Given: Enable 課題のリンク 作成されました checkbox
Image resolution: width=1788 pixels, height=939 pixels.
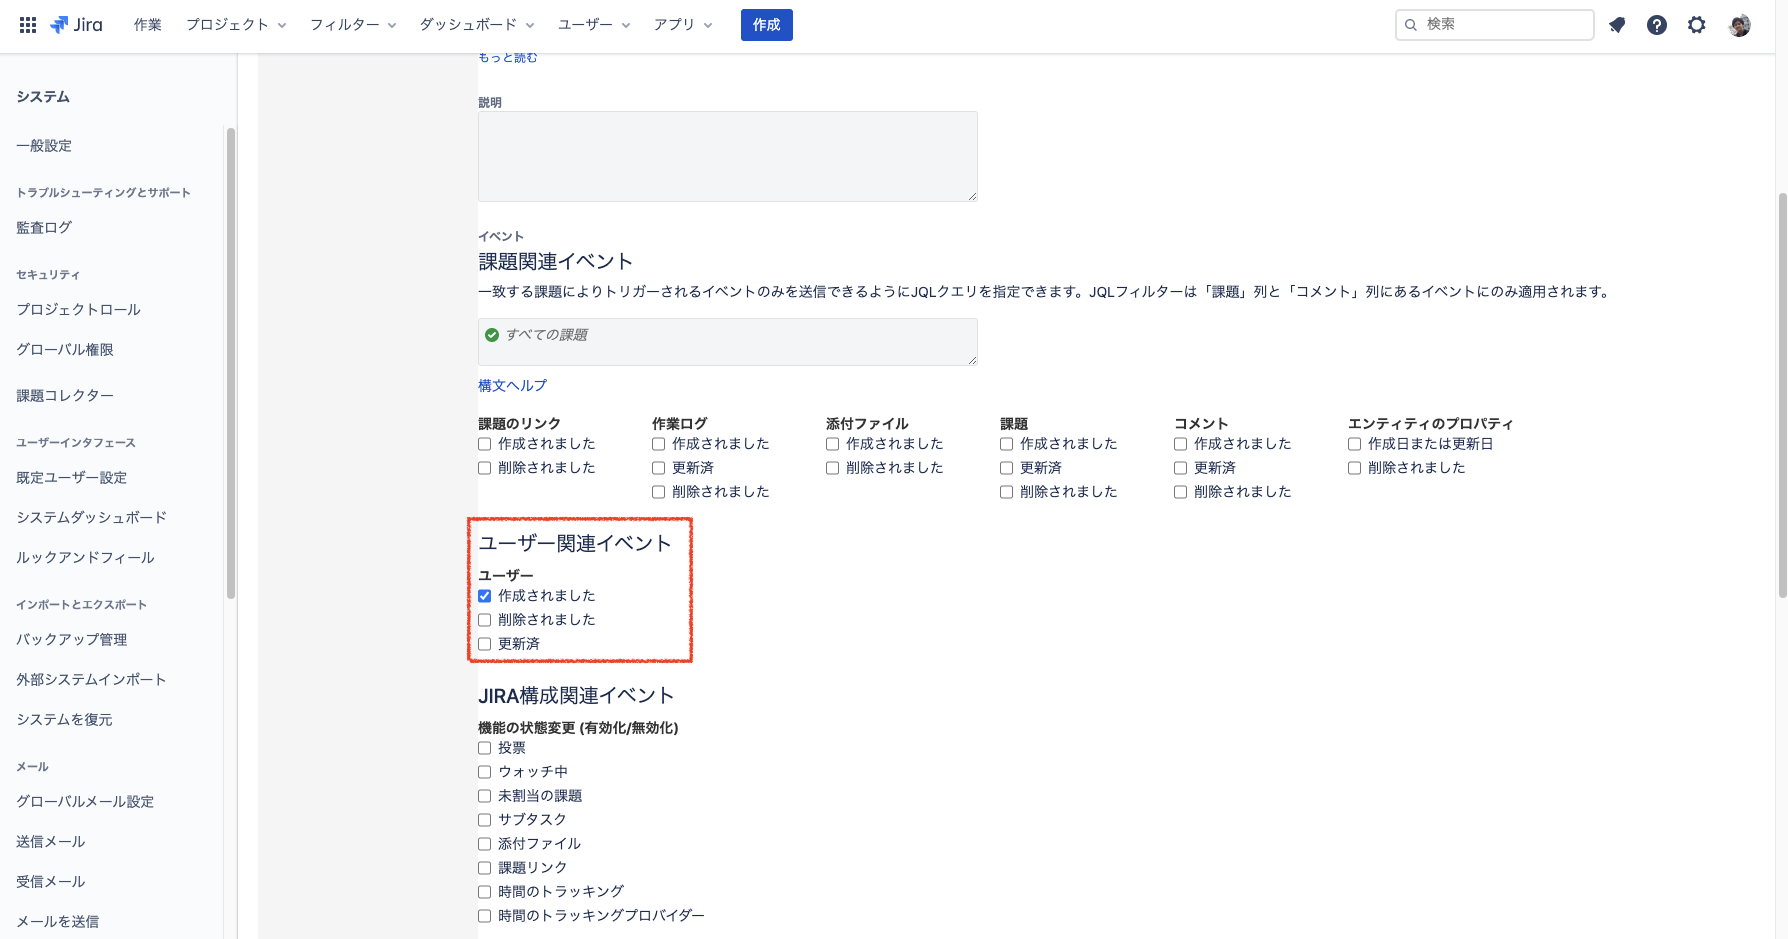Looking at the screenshot, I should [485, 444].
